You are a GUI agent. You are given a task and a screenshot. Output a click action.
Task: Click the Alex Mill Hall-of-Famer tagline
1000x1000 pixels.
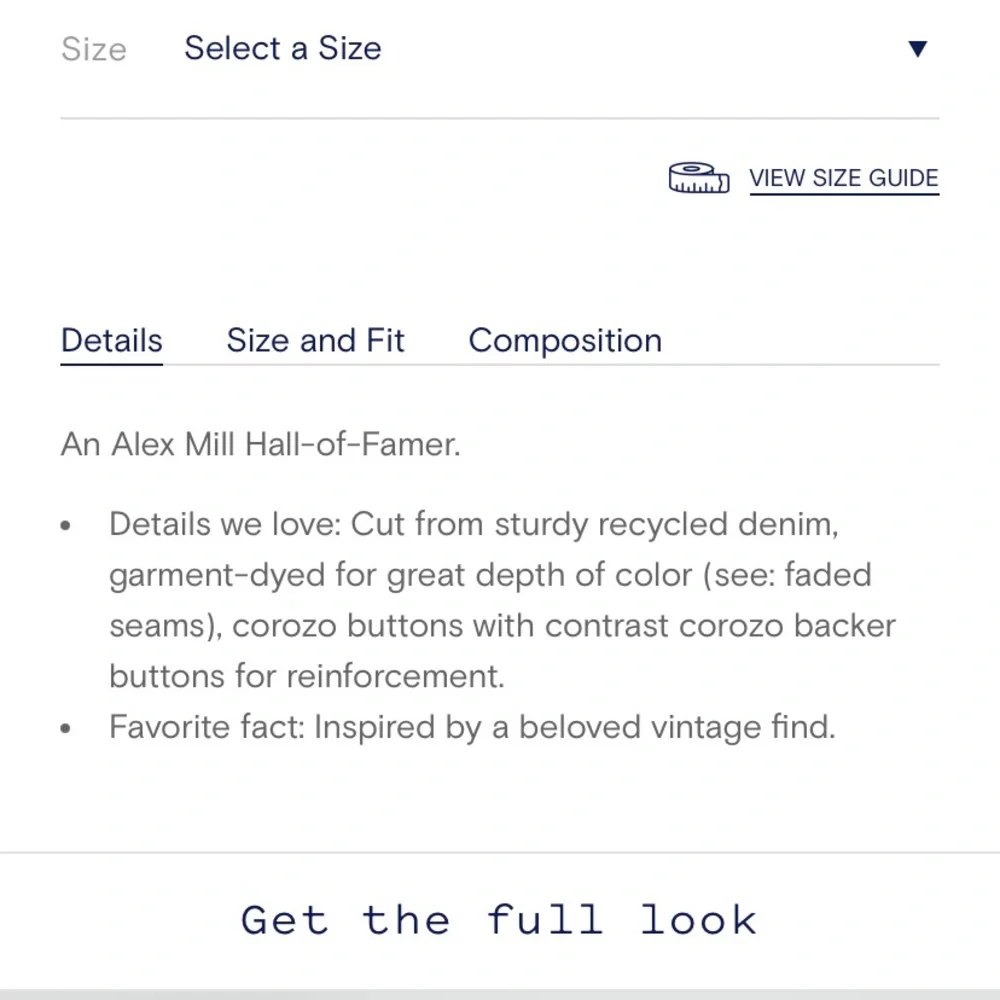point(260,444)
